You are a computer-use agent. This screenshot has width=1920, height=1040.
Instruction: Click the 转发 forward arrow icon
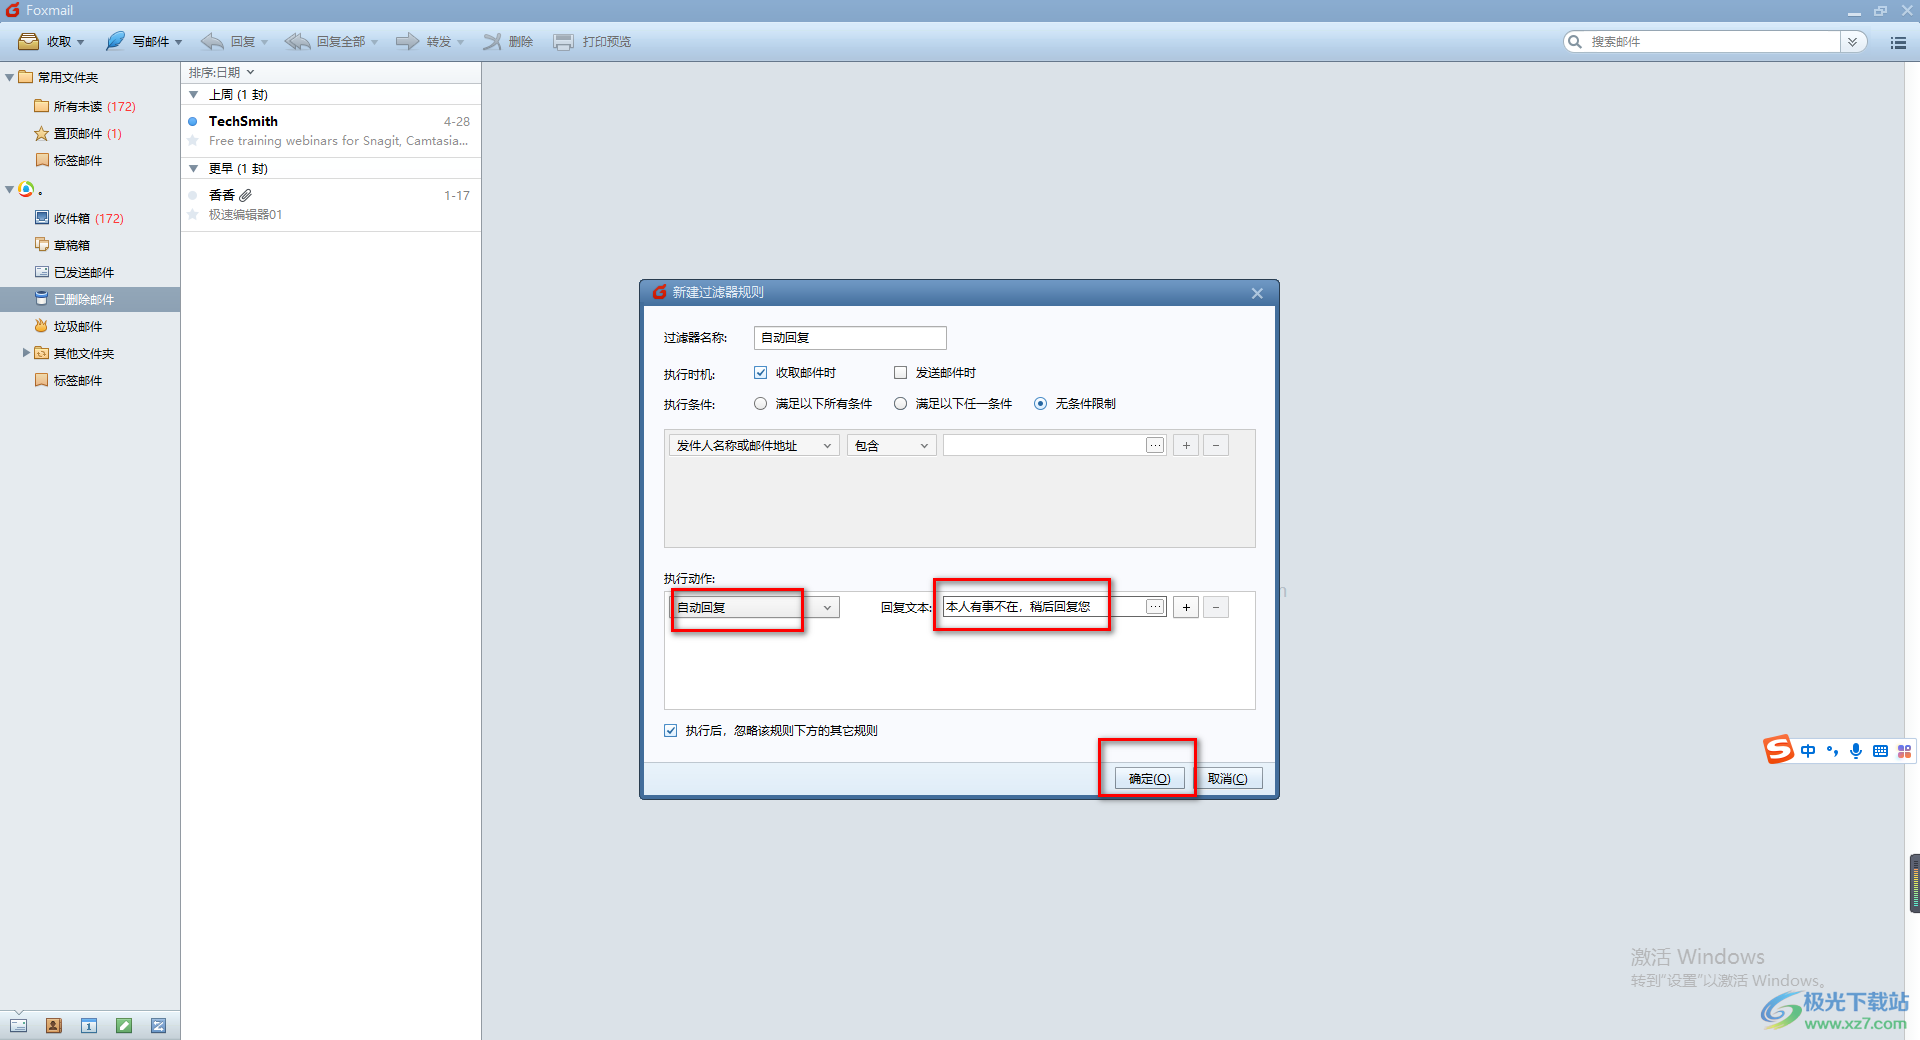(407, 41)
